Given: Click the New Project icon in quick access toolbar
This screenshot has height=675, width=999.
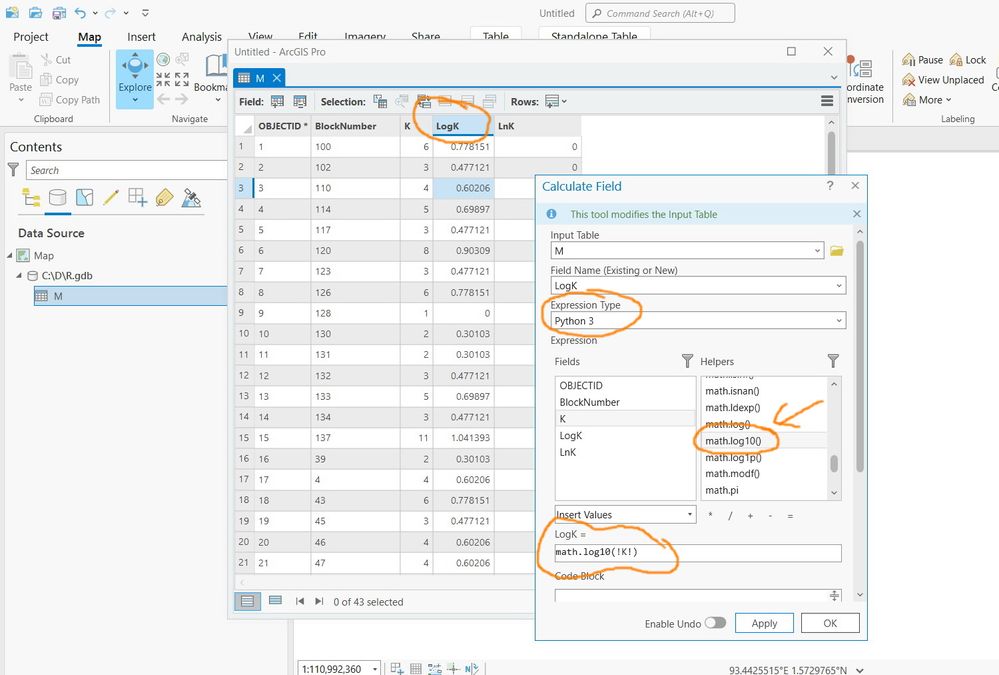Looking at the screenshot, I should (12, 12).
